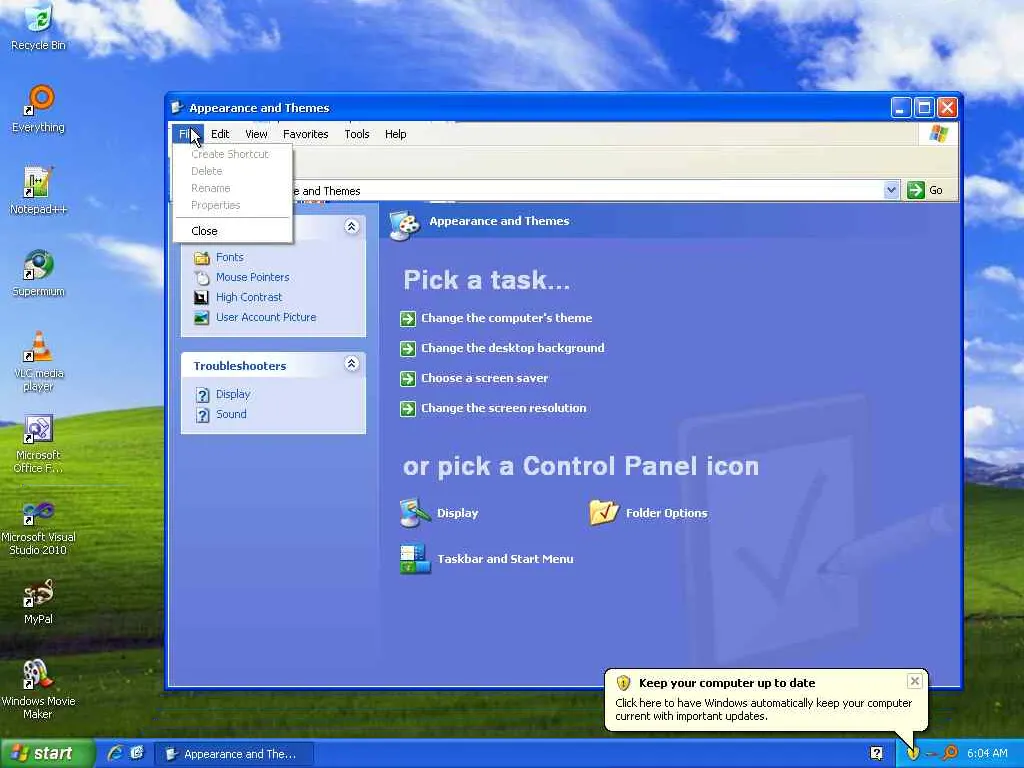Launch Internet Explorer from Quick Launch

(x=115, y=753)
